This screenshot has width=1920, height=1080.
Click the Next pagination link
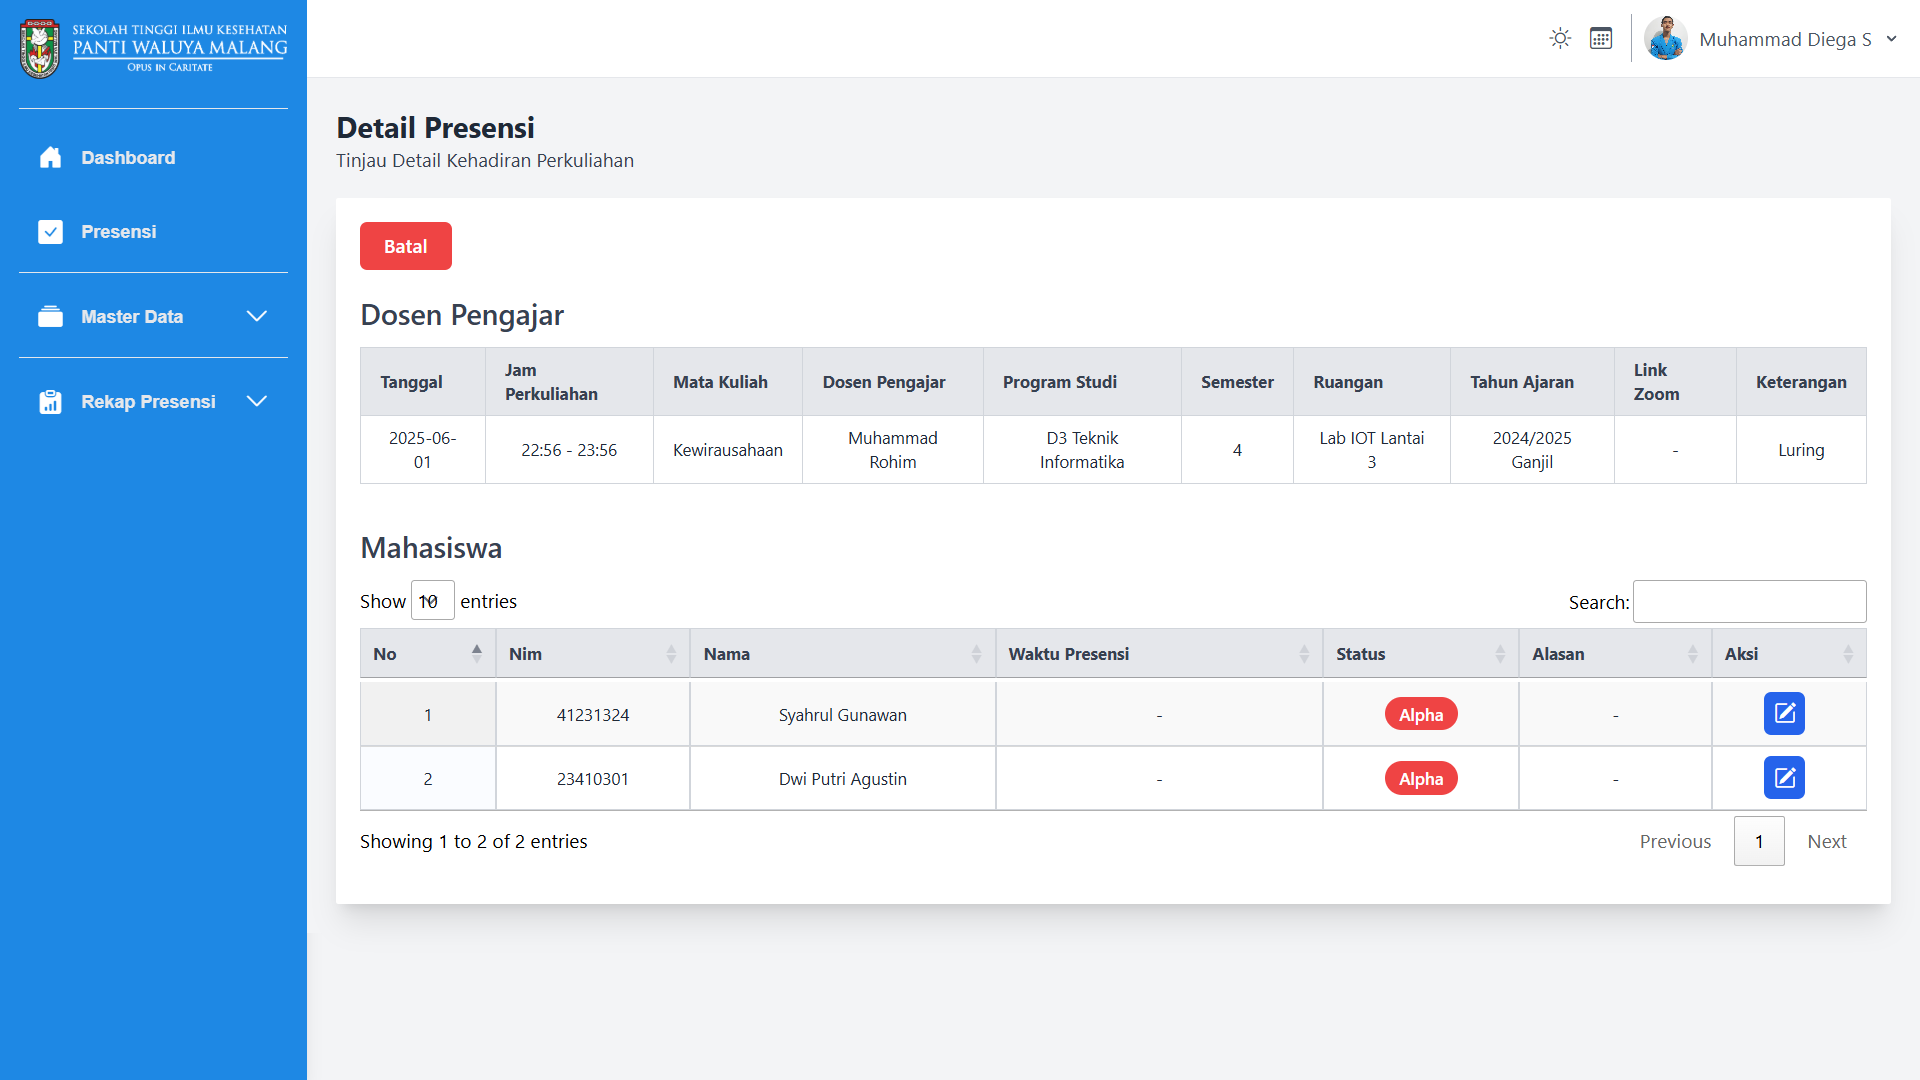click(1826, 842)
